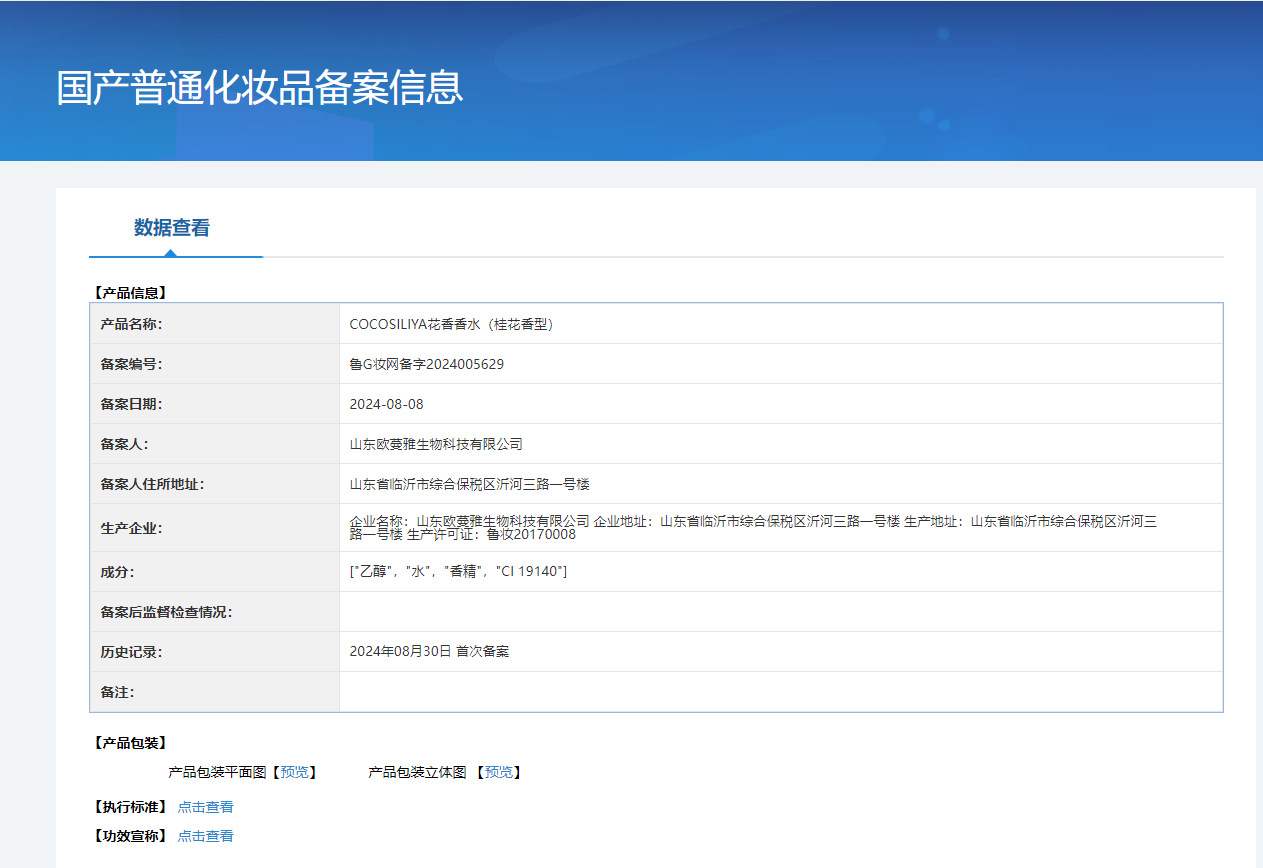This screenshot has width=1263, height=868.
Task: Click the 国产普通化妆品备案信息 page heading
Action: point(260,88)
